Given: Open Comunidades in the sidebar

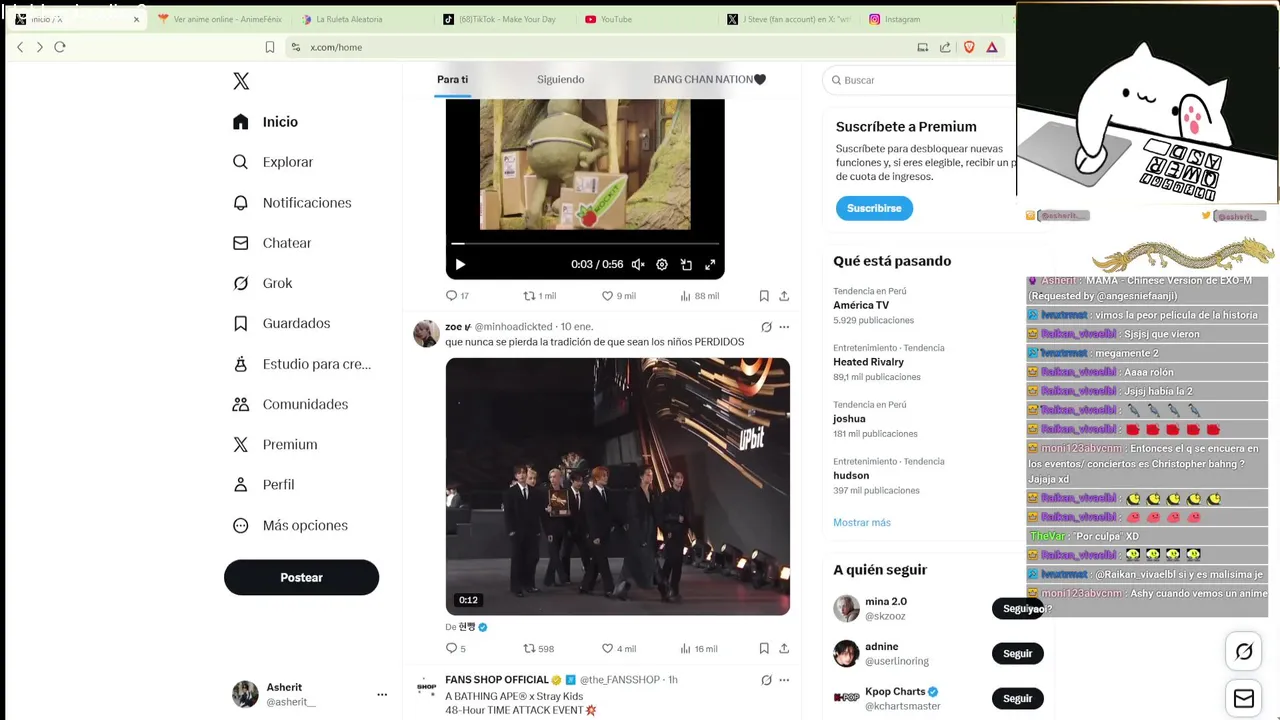Looking at the screenshot, I should tap(290, 404).
